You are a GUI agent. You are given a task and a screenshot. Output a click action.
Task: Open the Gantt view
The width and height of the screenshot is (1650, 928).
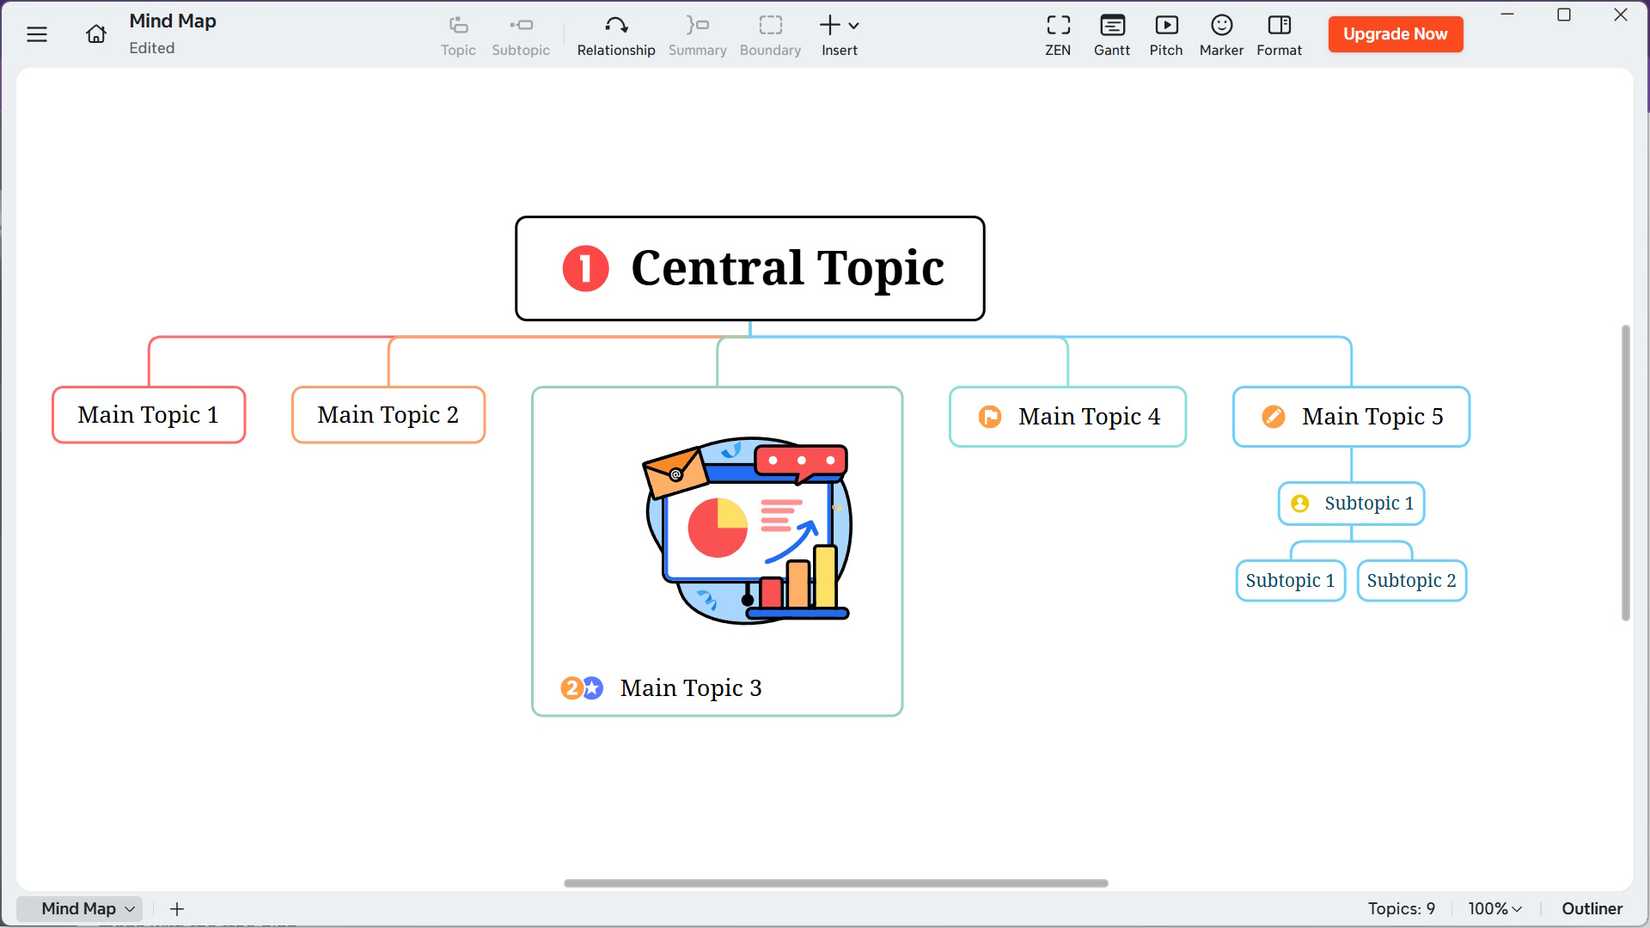[x=1111, y=35]
